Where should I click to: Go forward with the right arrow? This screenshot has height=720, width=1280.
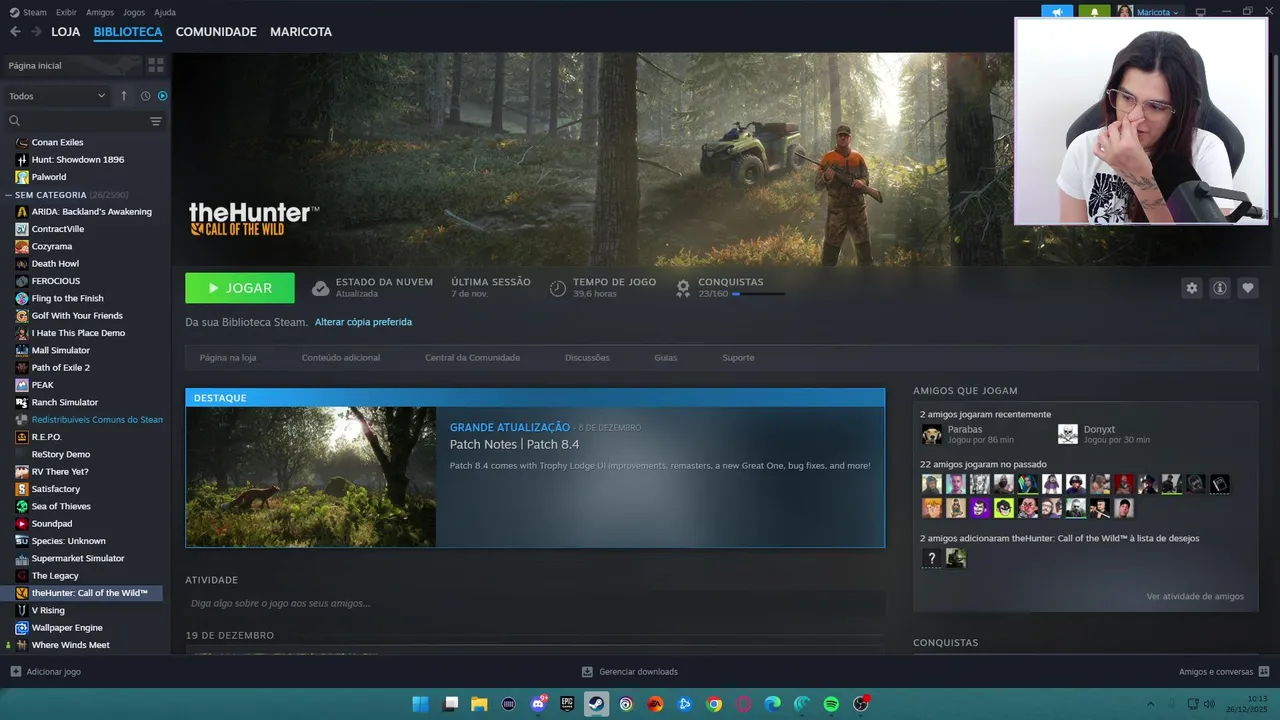36,32
